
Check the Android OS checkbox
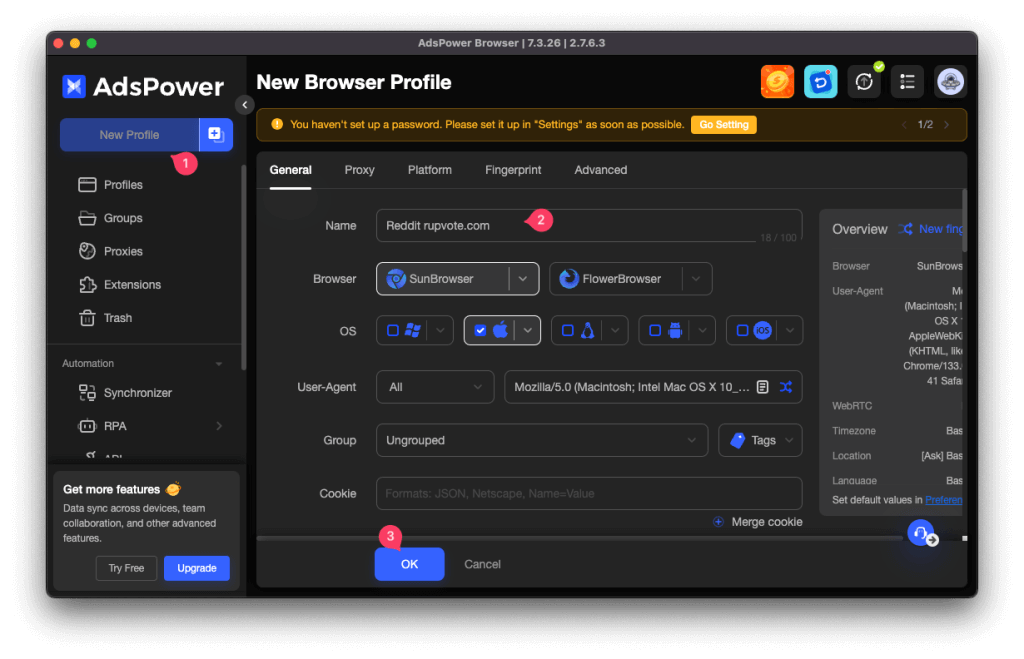tap(654, 330)
